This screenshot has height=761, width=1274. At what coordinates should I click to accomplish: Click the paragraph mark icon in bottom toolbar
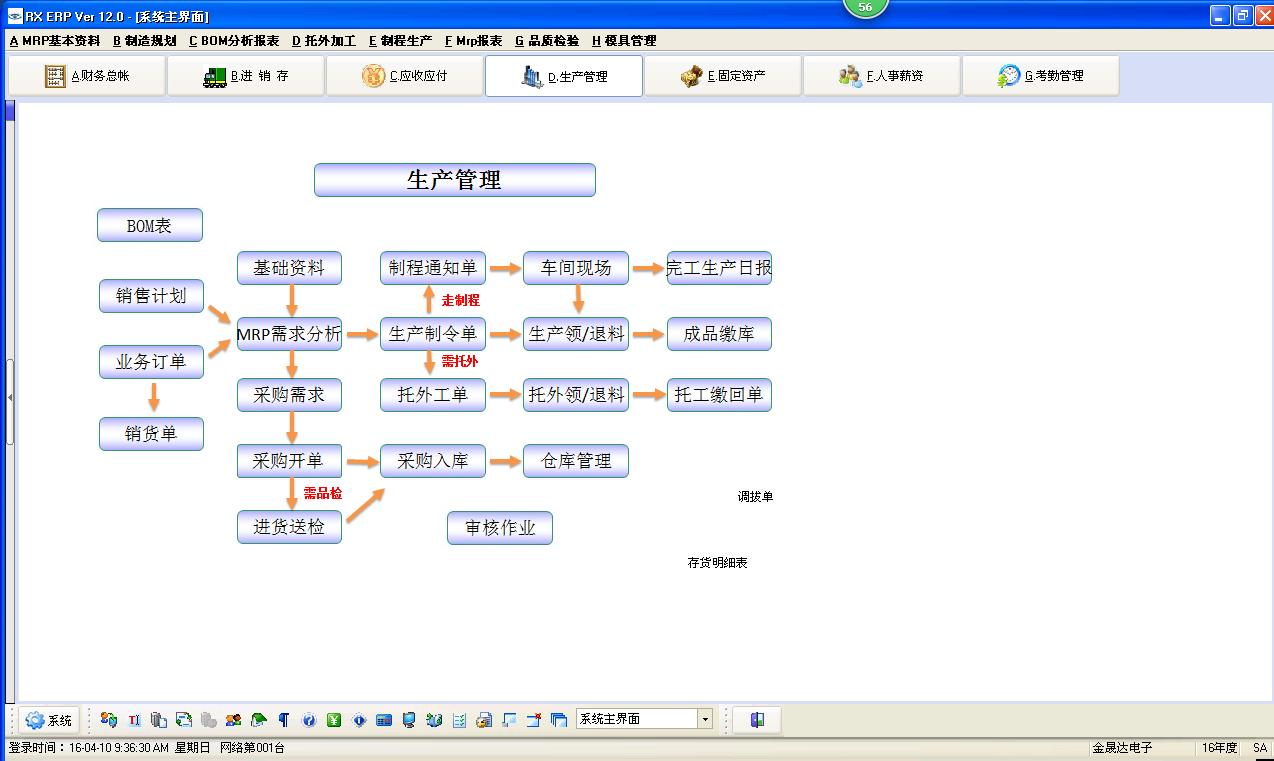point(284,720)
